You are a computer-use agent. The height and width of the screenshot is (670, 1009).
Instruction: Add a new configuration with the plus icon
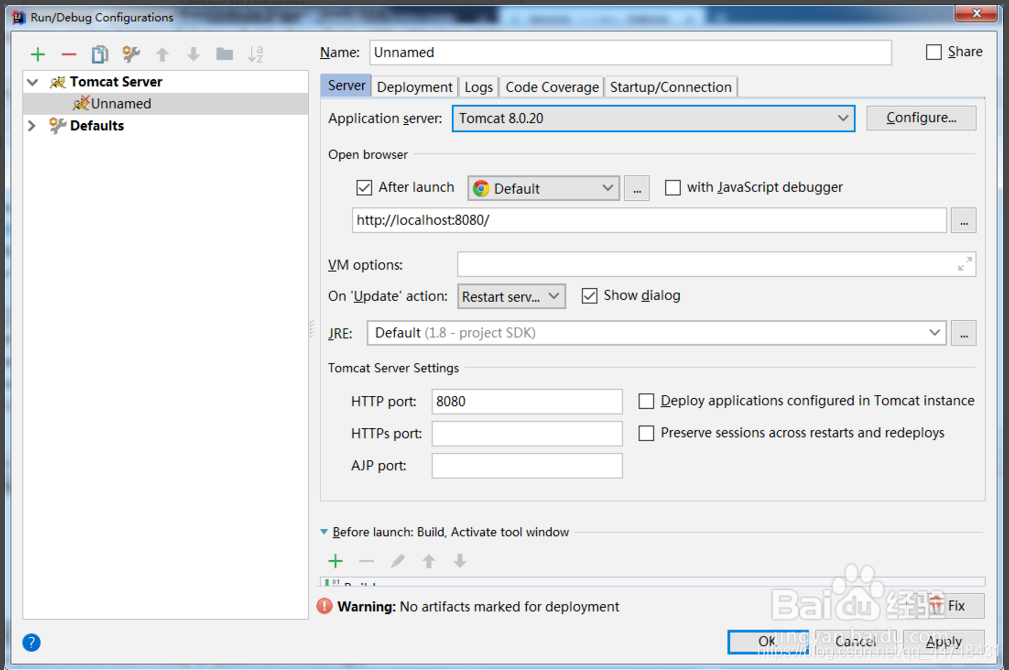[x=38, y=55]
